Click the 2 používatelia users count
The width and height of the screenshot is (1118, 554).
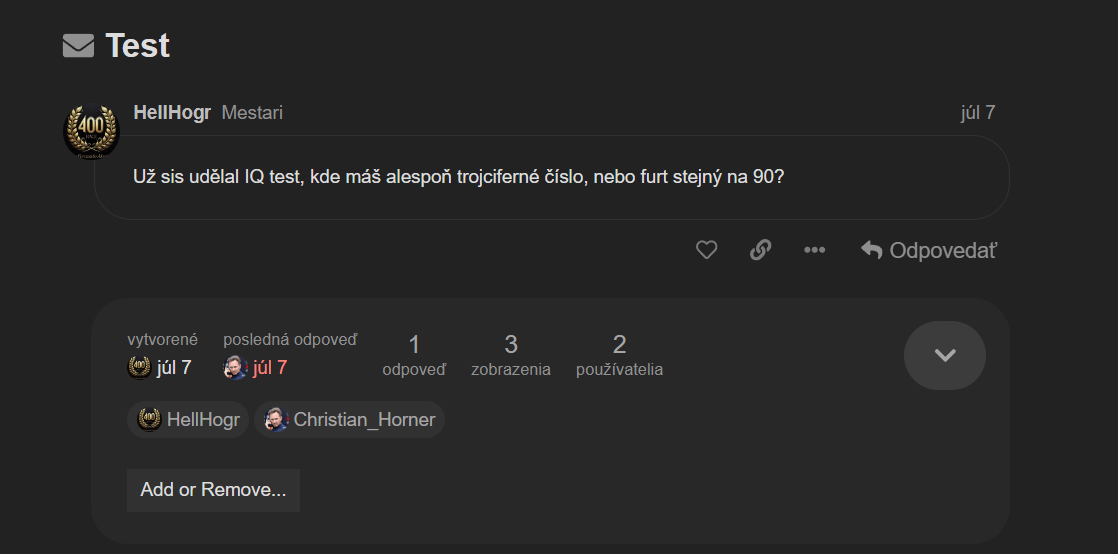619,355
